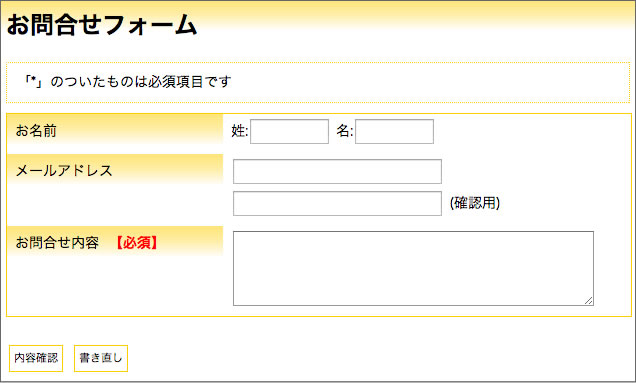The height and width of the screenshot is (383, 636).
Task: Click the お名前 label
Action: pos(36,131)
